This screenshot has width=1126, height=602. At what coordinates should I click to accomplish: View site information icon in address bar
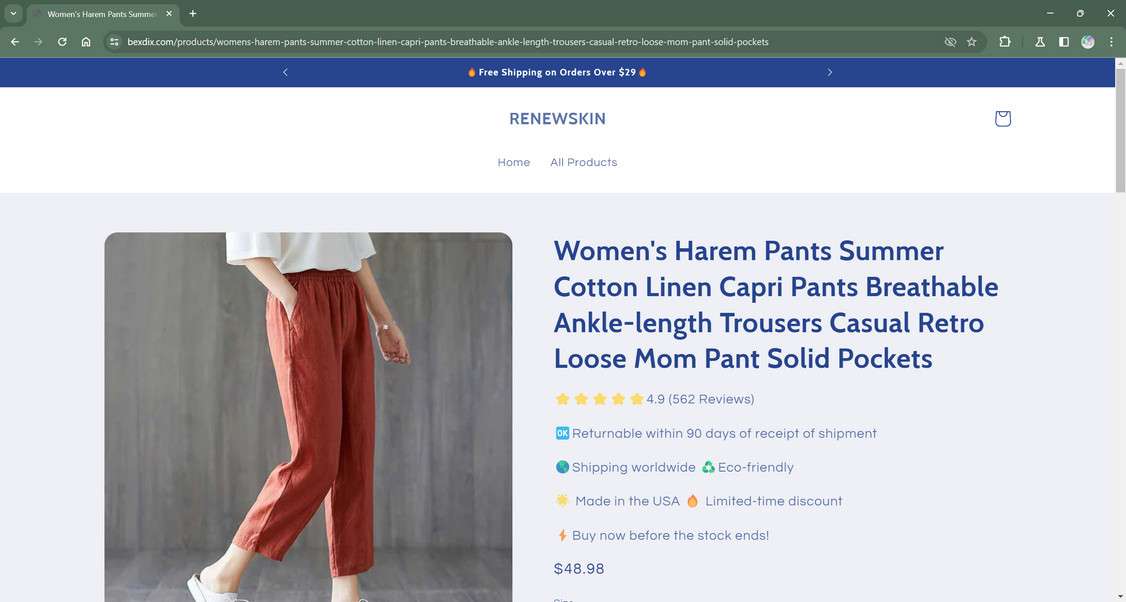(113, 42)
